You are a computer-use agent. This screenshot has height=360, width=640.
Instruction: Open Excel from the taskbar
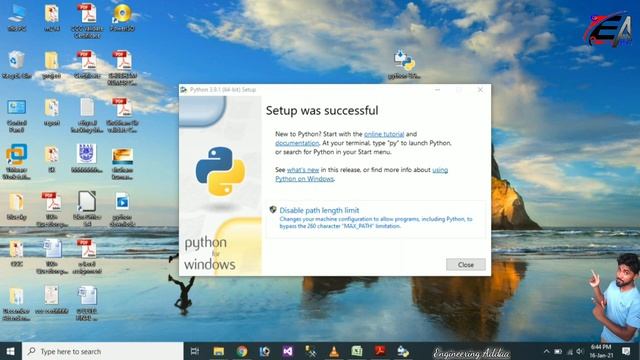pyautogui.click(x=357, y=351)
